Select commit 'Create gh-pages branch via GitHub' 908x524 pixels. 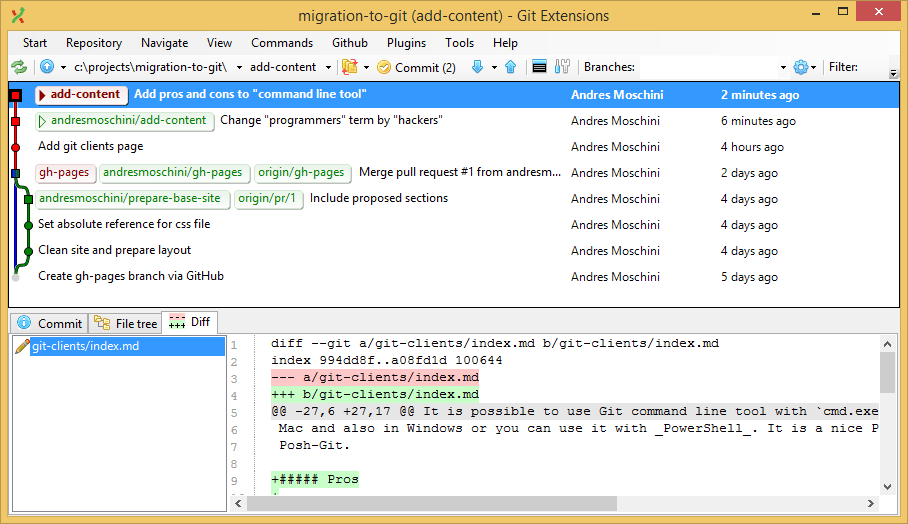pyautogui.click(x=131, y=277)
